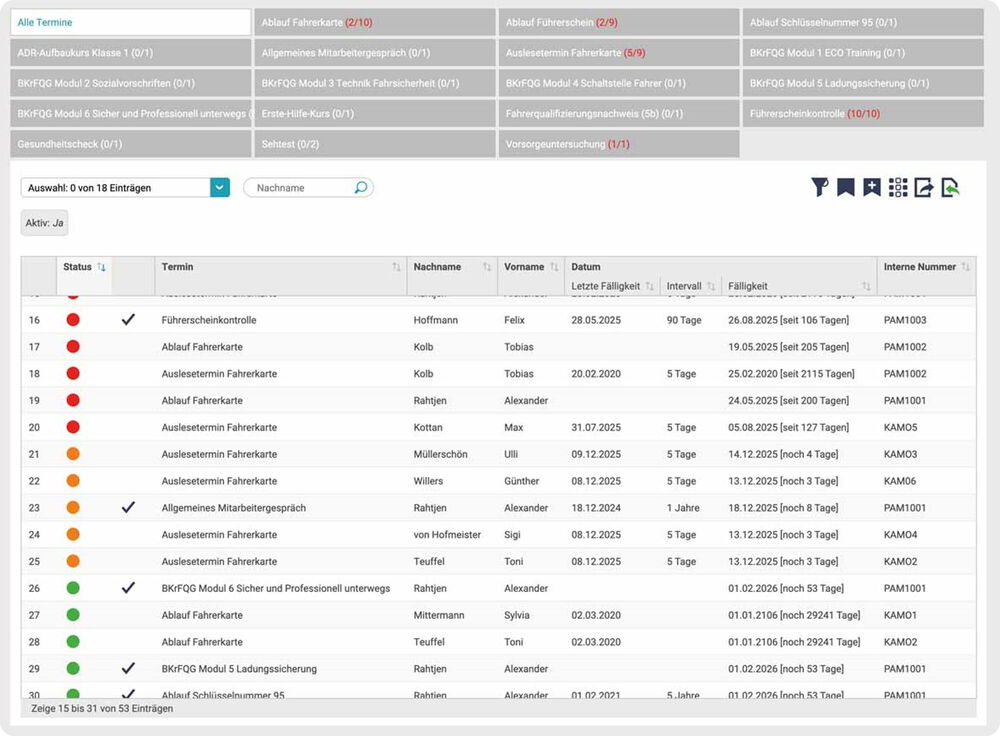
Task: Switch to Ablauf Führerschein tab
Action: (619, 22)
